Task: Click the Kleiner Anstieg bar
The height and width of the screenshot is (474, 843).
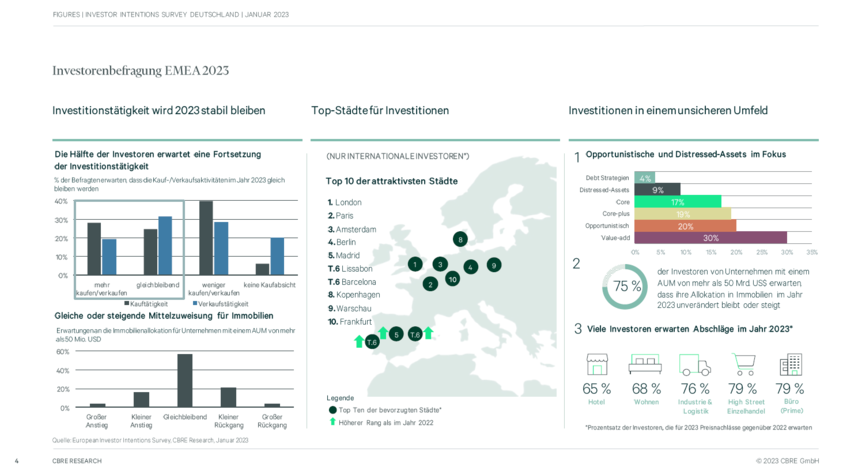Action: 141,399
